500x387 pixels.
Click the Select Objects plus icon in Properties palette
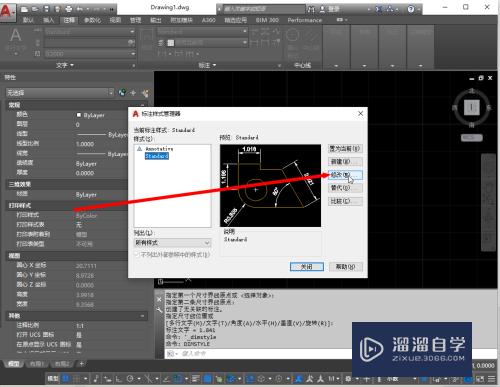coord(133,93)
